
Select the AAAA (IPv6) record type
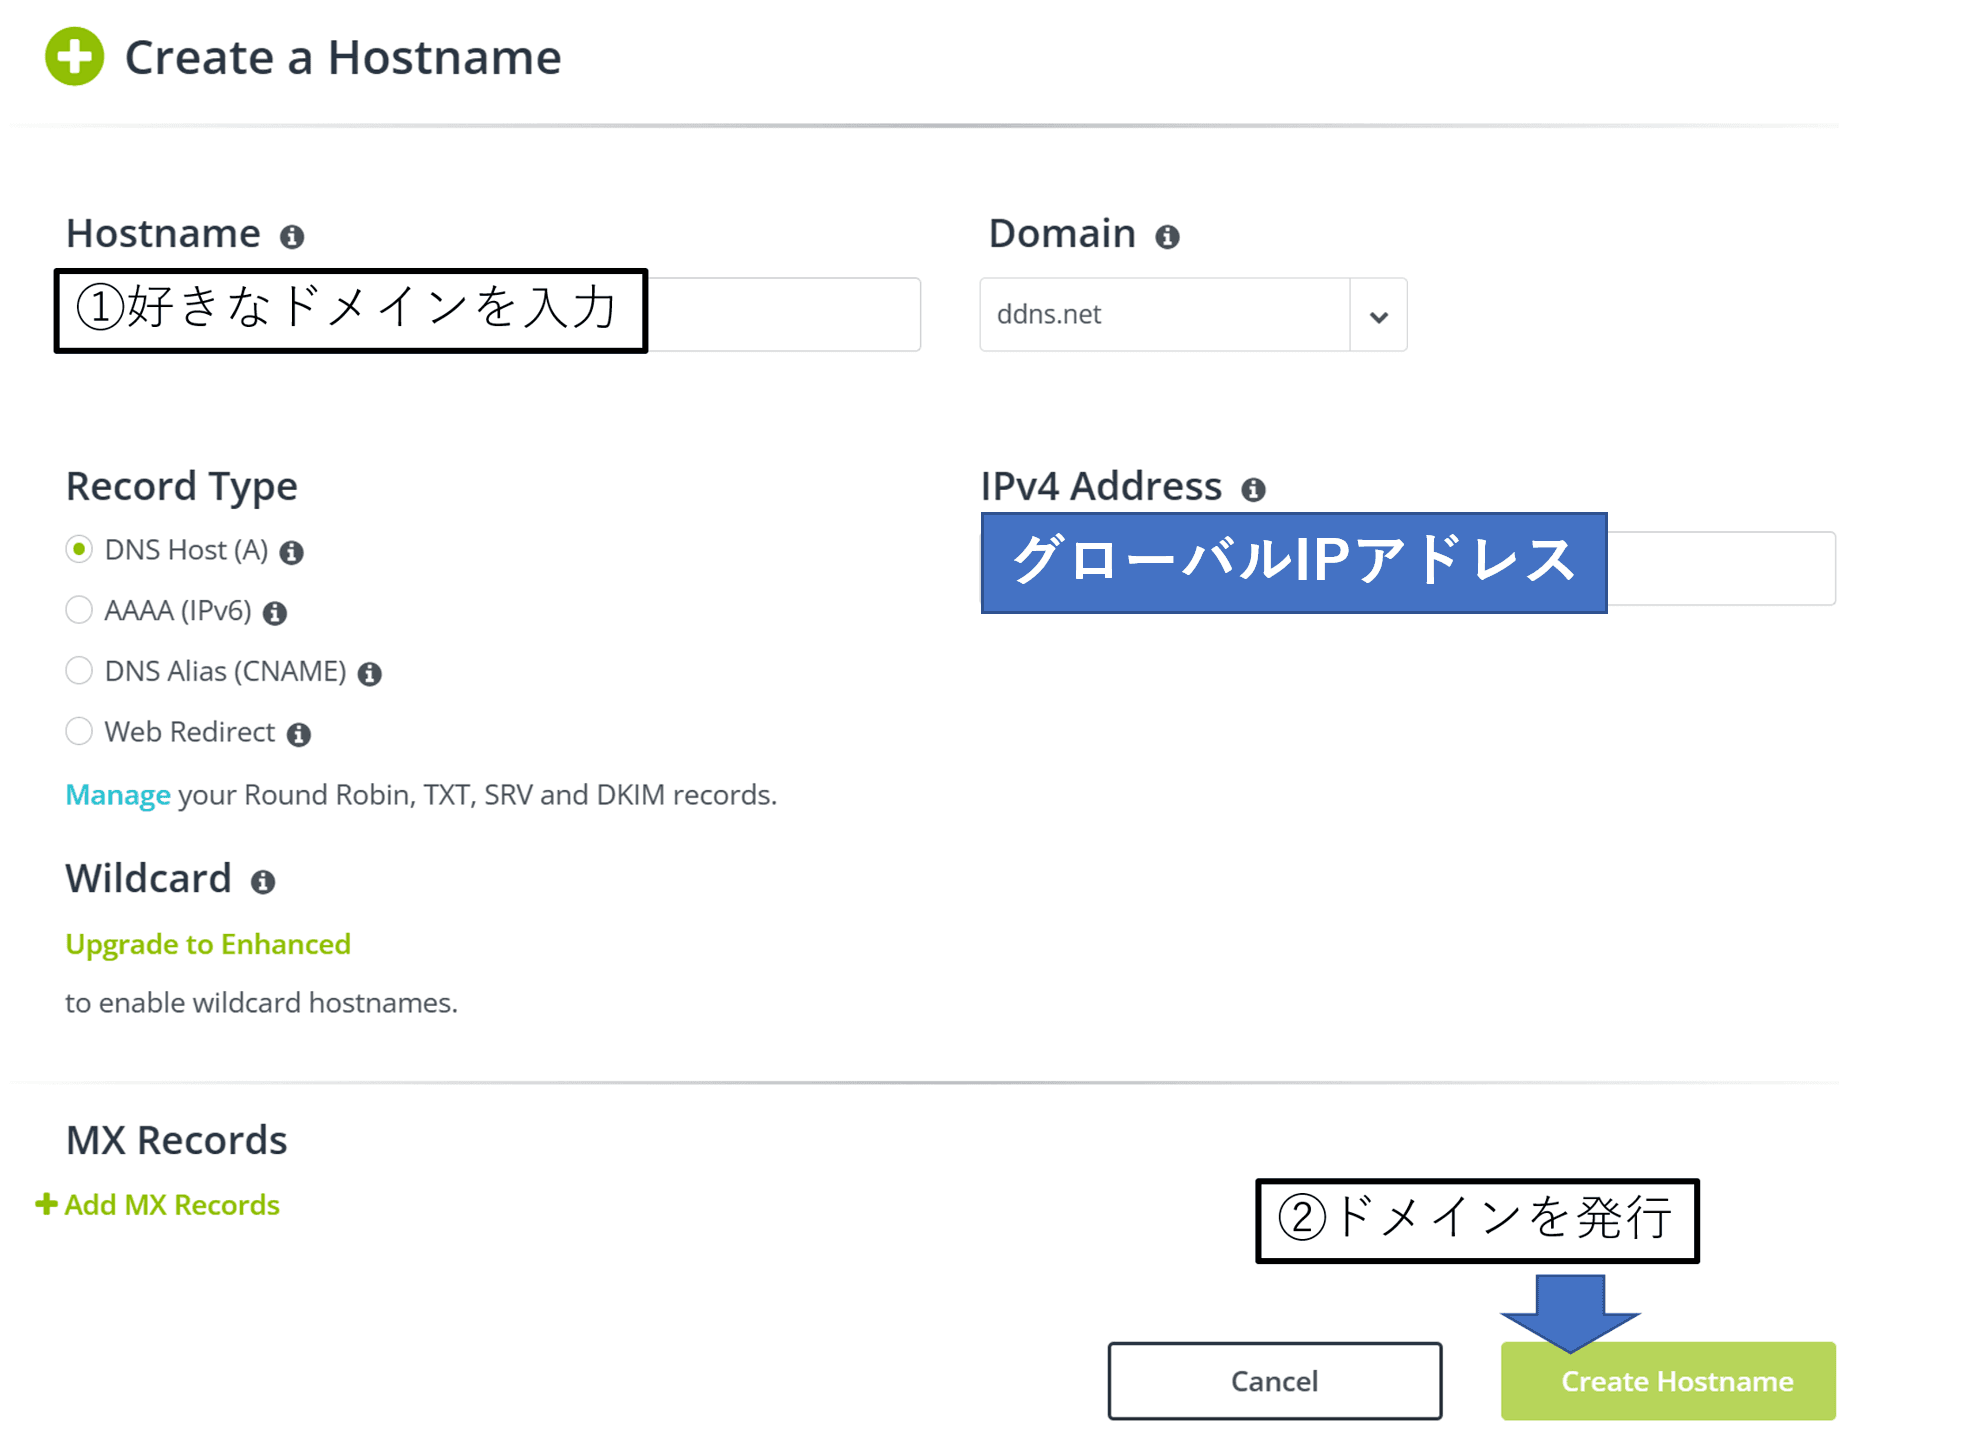(79, 611)
